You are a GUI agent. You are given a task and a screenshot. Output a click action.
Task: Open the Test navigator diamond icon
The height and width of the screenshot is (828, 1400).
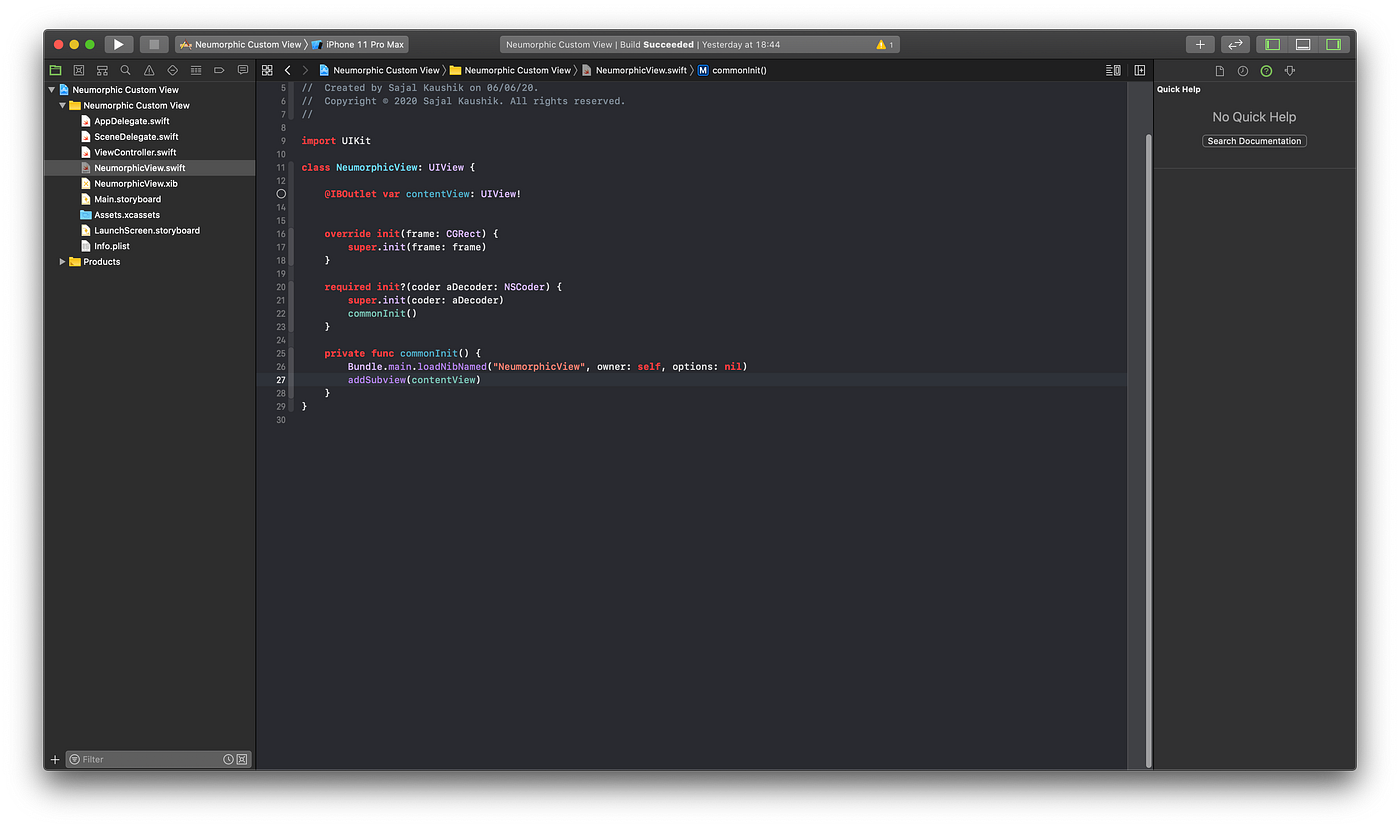173,70
